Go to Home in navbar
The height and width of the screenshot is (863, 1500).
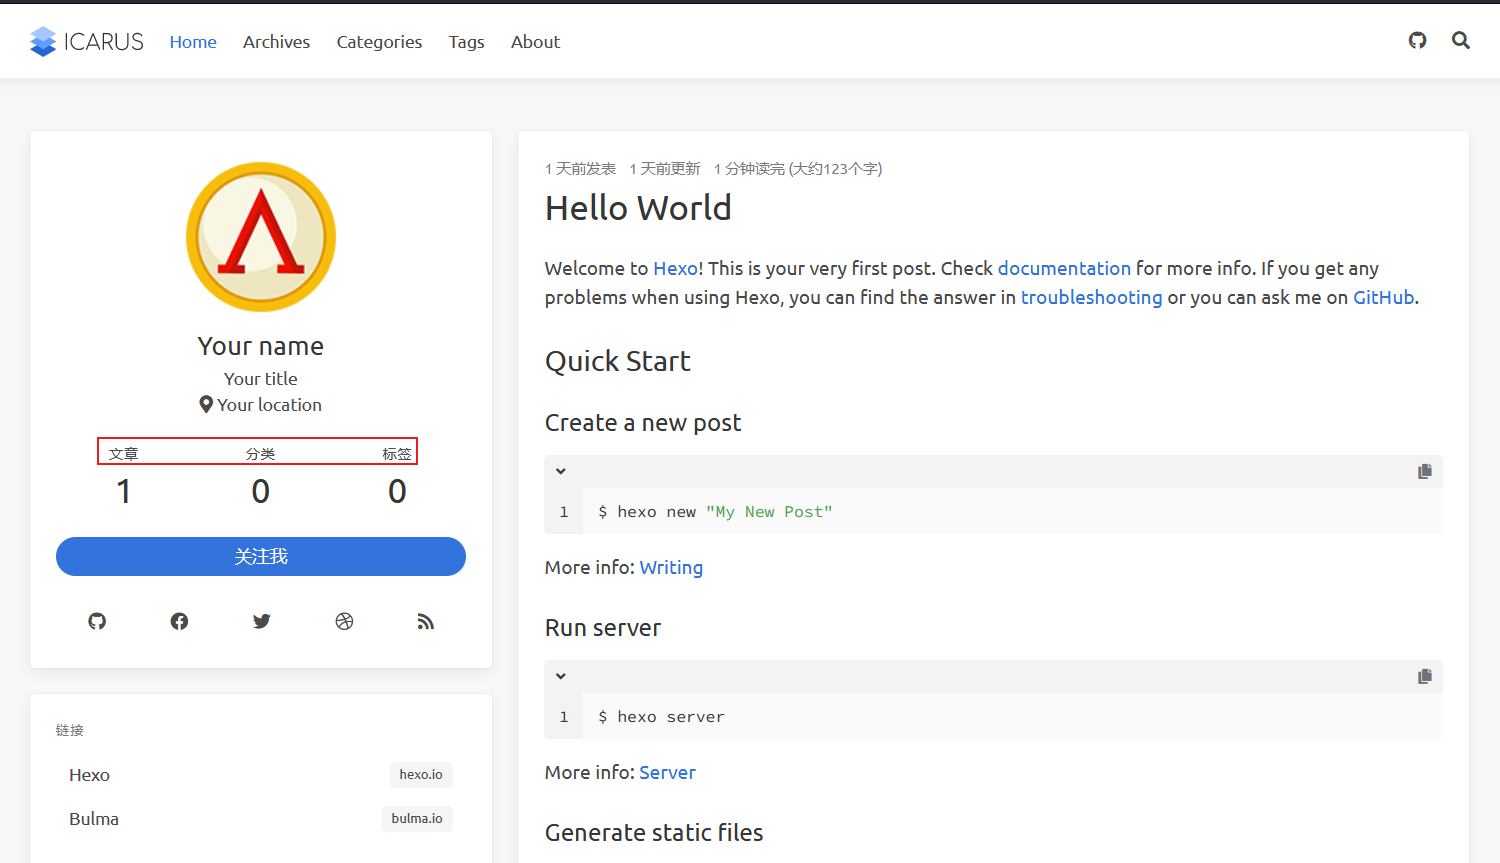[193, 42]
